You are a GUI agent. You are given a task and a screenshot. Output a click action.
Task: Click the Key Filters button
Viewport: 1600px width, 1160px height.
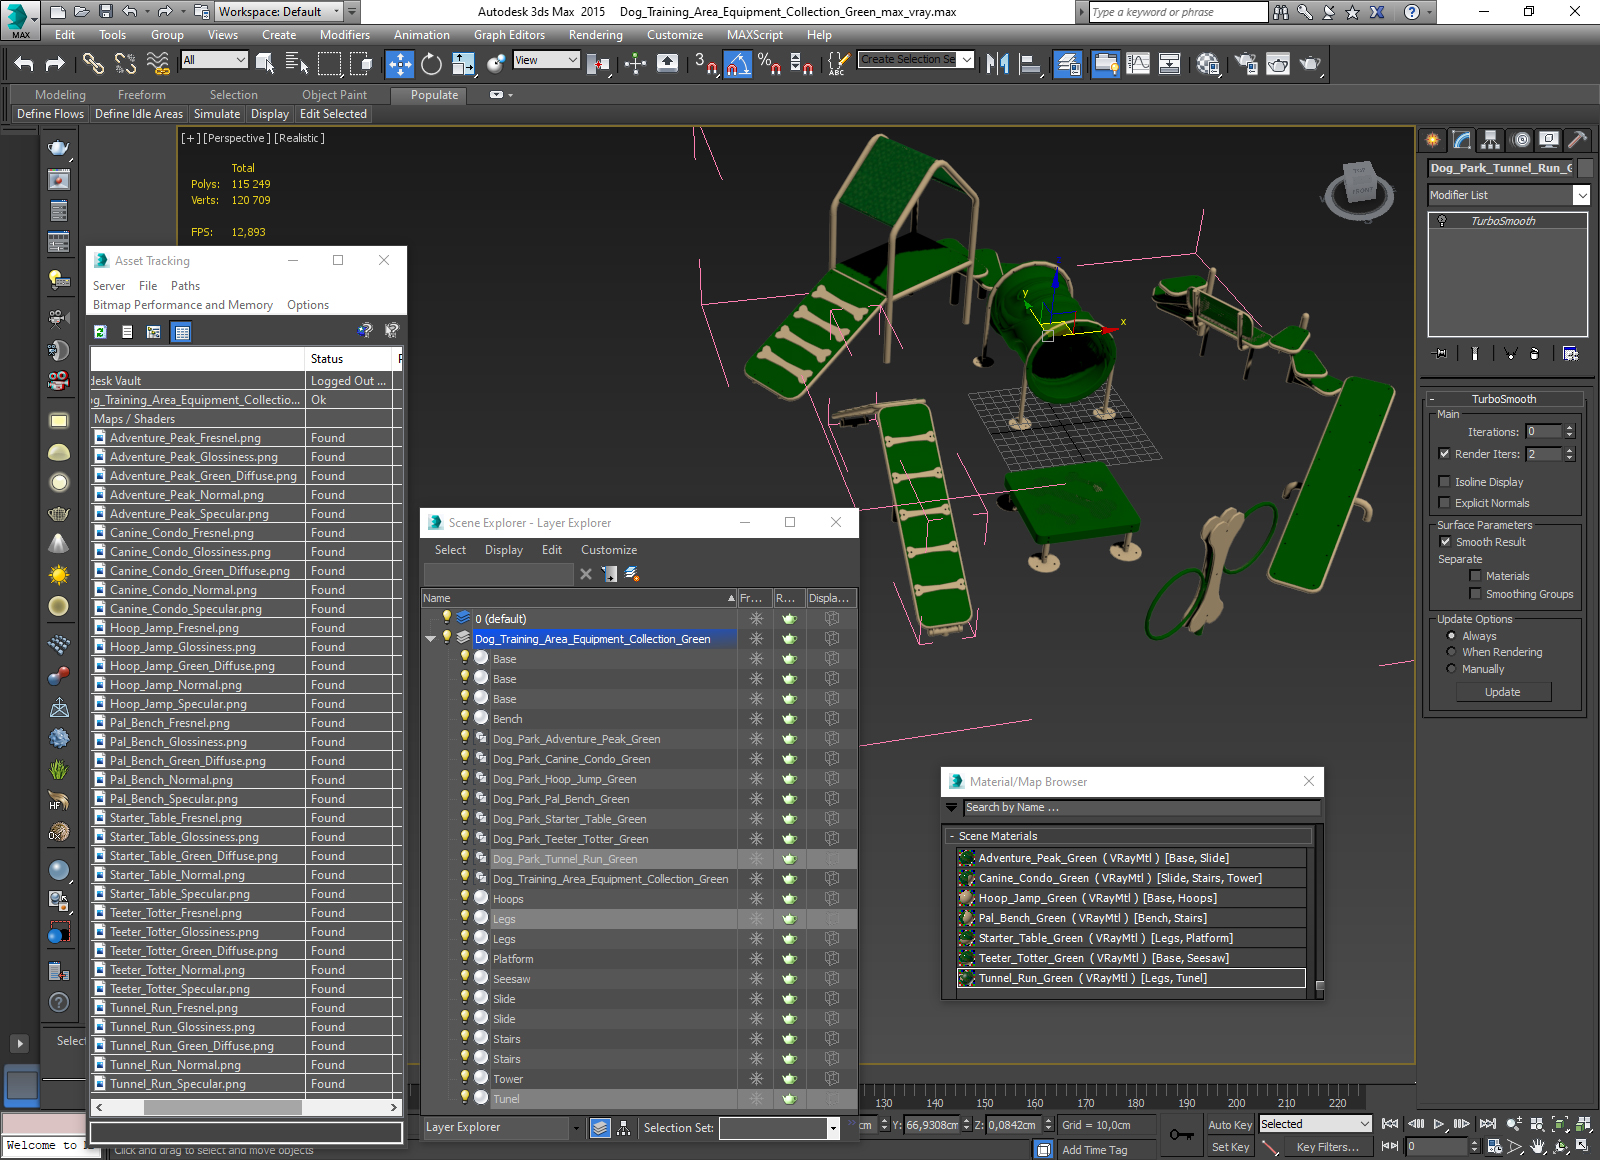point(1327,1147)
